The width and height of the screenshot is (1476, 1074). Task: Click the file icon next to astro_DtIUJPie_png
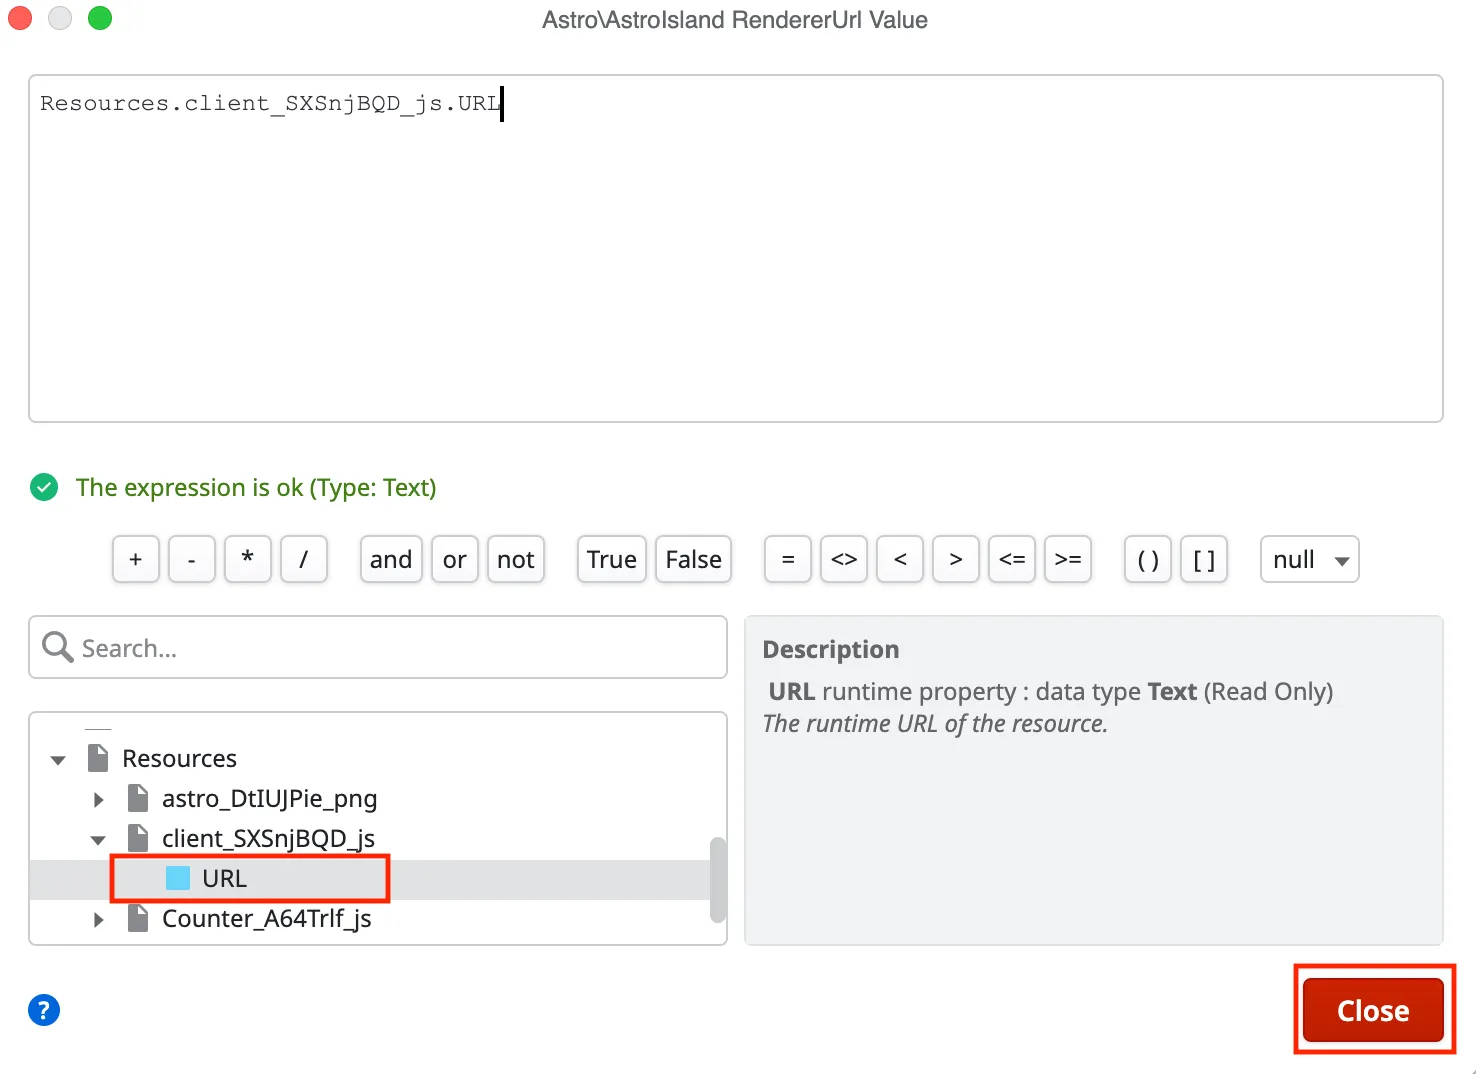(x=137, y=798)
